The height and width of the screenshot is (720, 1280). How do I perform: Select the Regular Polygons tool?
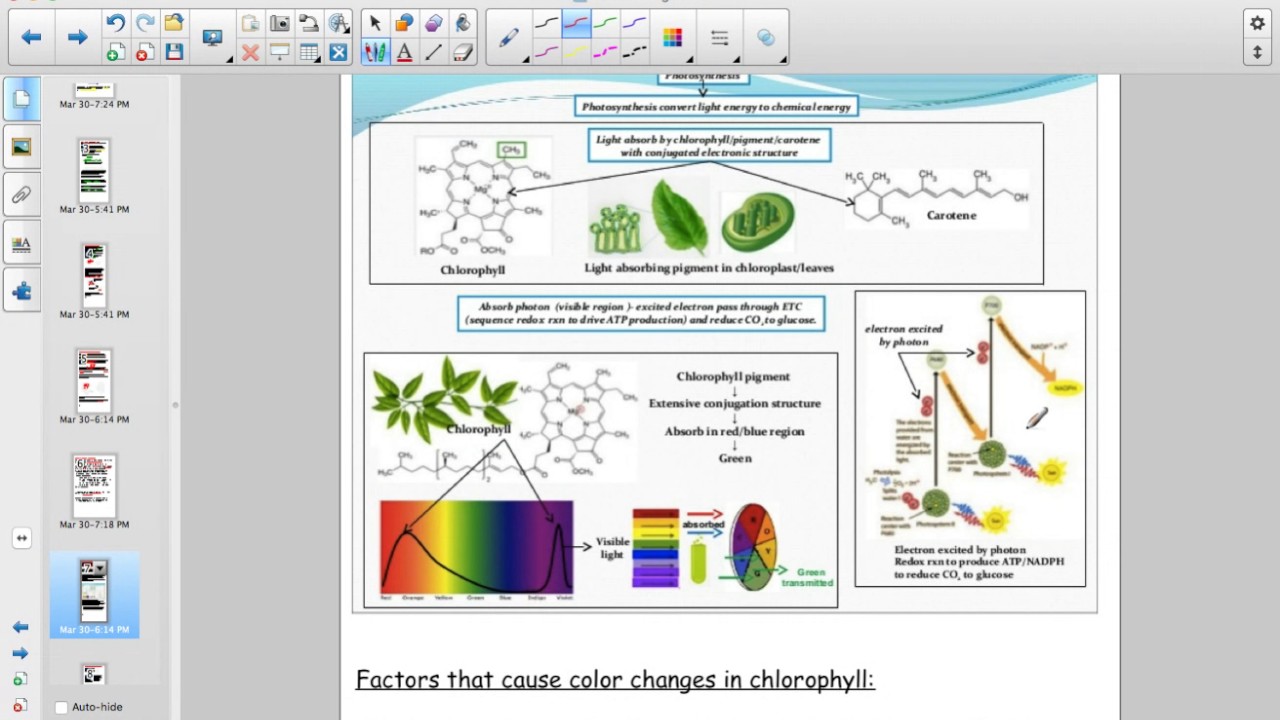pyautogui.click(x=433, y=23)
